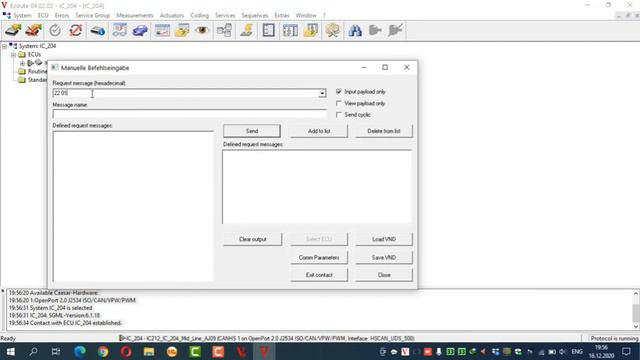Select the Routine folder in the tree
Viewport: 640px width, 360px height.
click(x=37, y=71)
